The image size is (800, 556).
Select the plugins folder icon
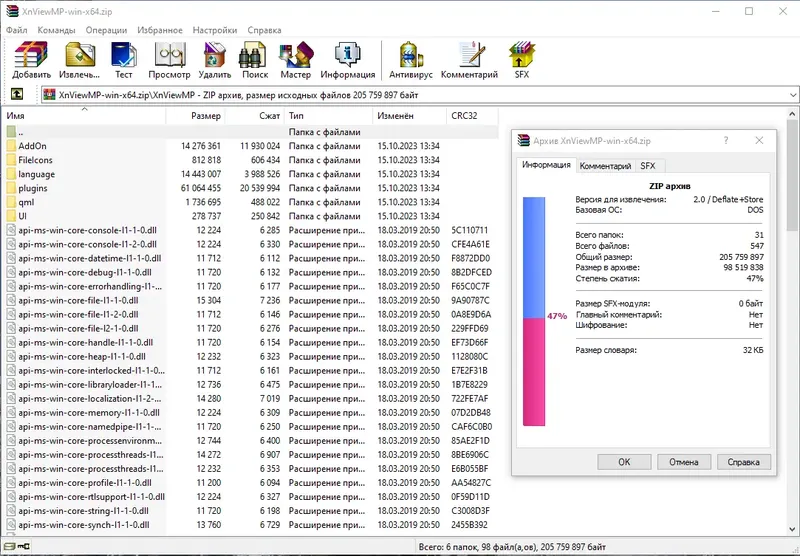pos(11,188)
